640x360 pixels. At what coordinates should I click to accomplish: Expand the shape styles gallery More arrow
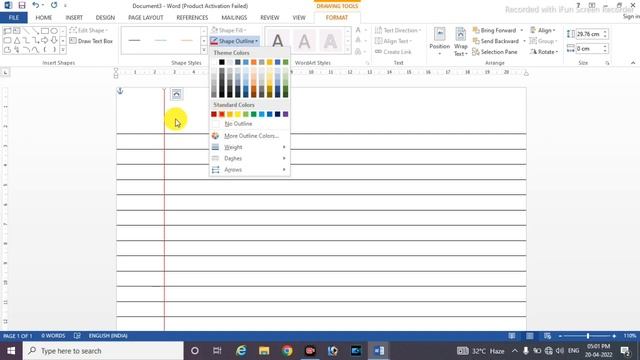coord(204,50)
